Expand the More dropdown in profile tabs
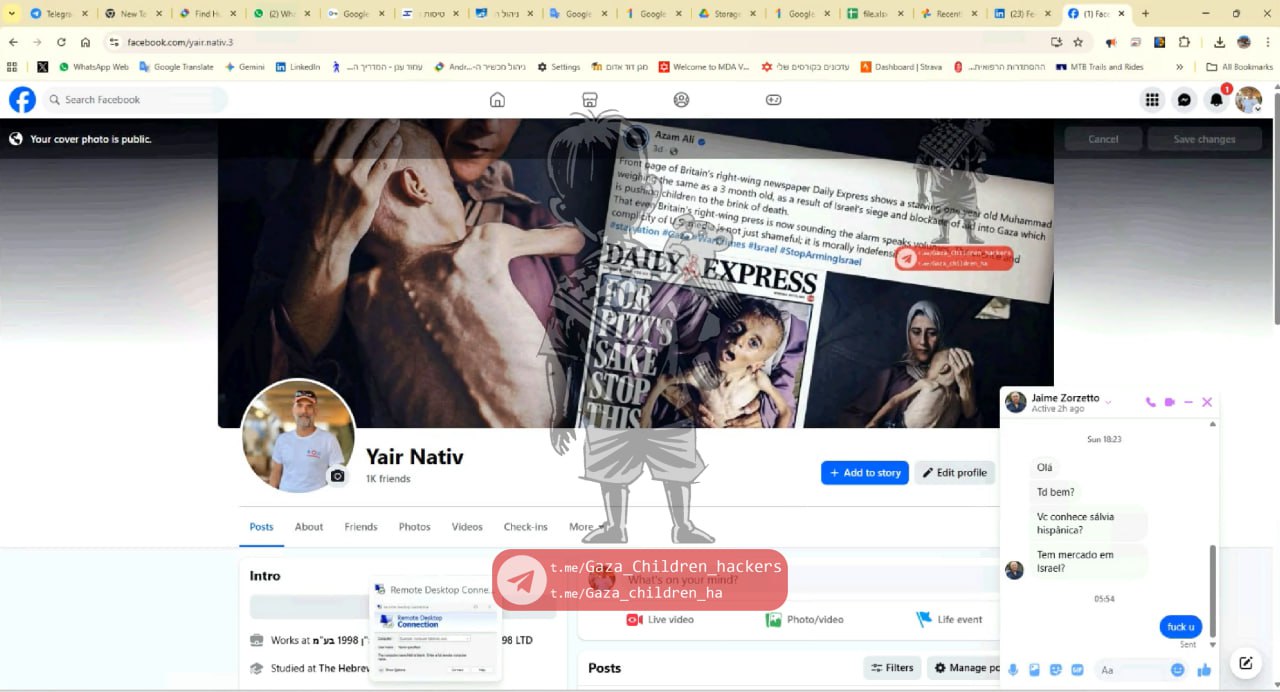Screen dimensions: 1280x692 pyautogui.click(x=586, y=527)
